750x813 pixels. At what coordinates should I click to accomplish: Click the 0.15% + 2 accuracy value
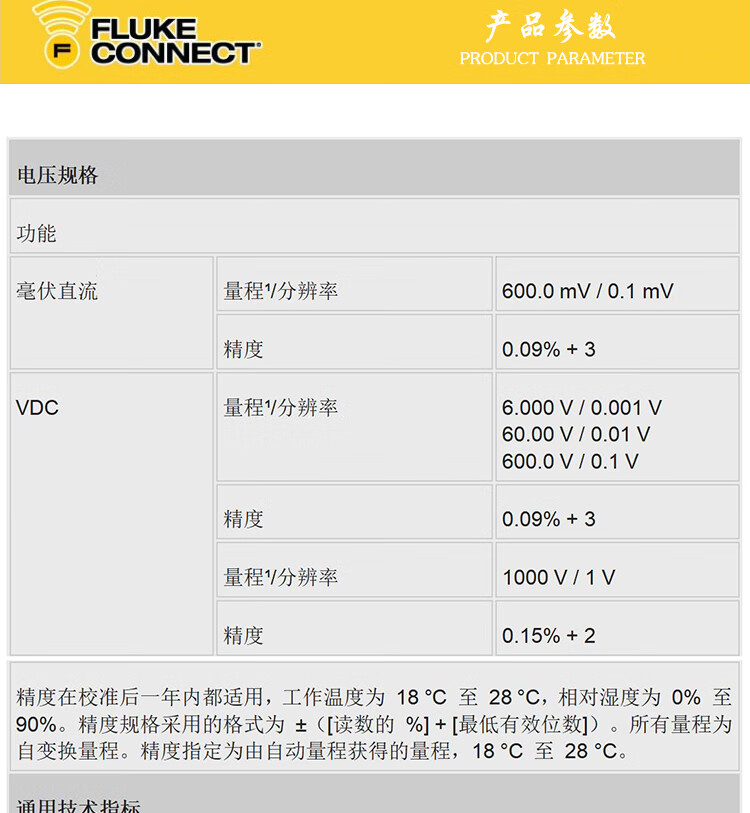[549, 636]
